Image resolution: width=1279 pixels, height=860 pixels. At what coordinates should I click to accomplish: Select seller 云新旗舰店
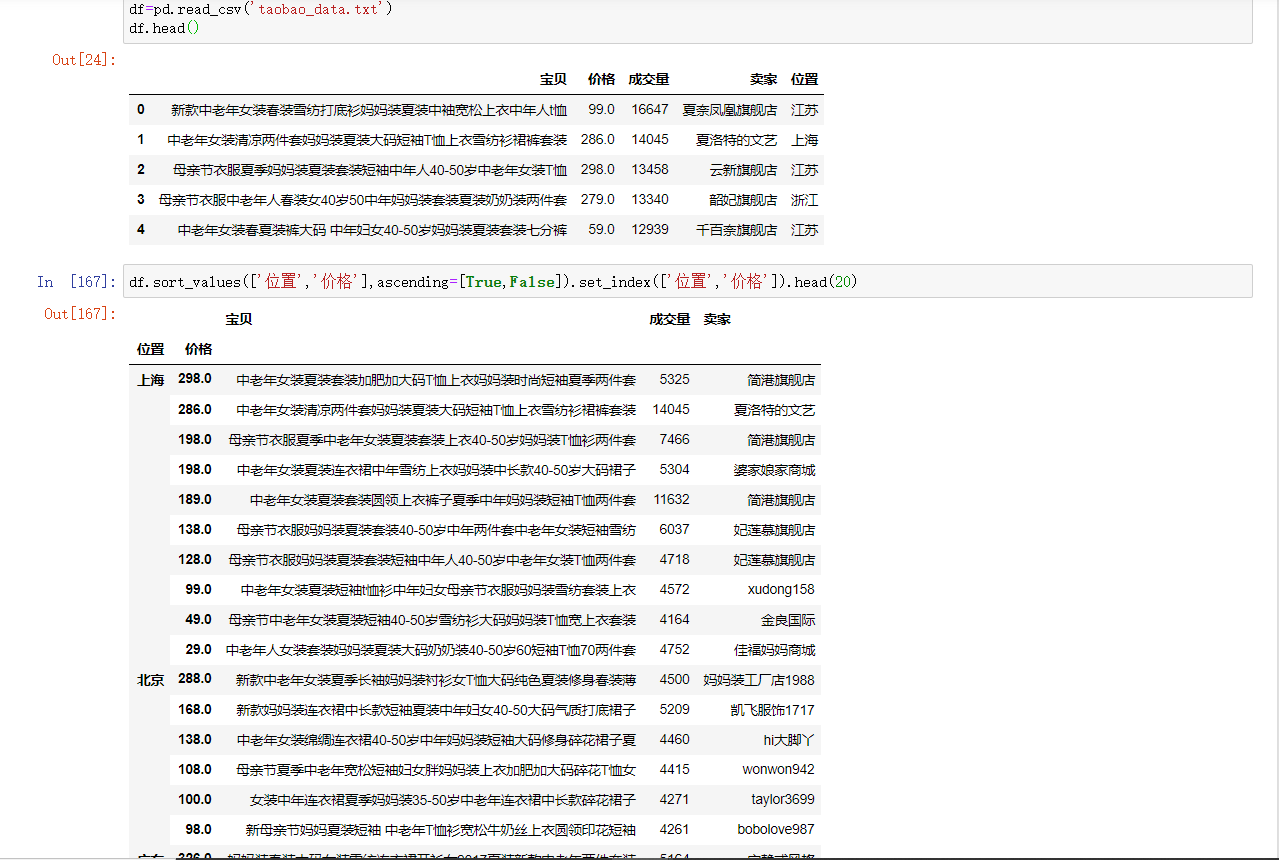[743, 170]
